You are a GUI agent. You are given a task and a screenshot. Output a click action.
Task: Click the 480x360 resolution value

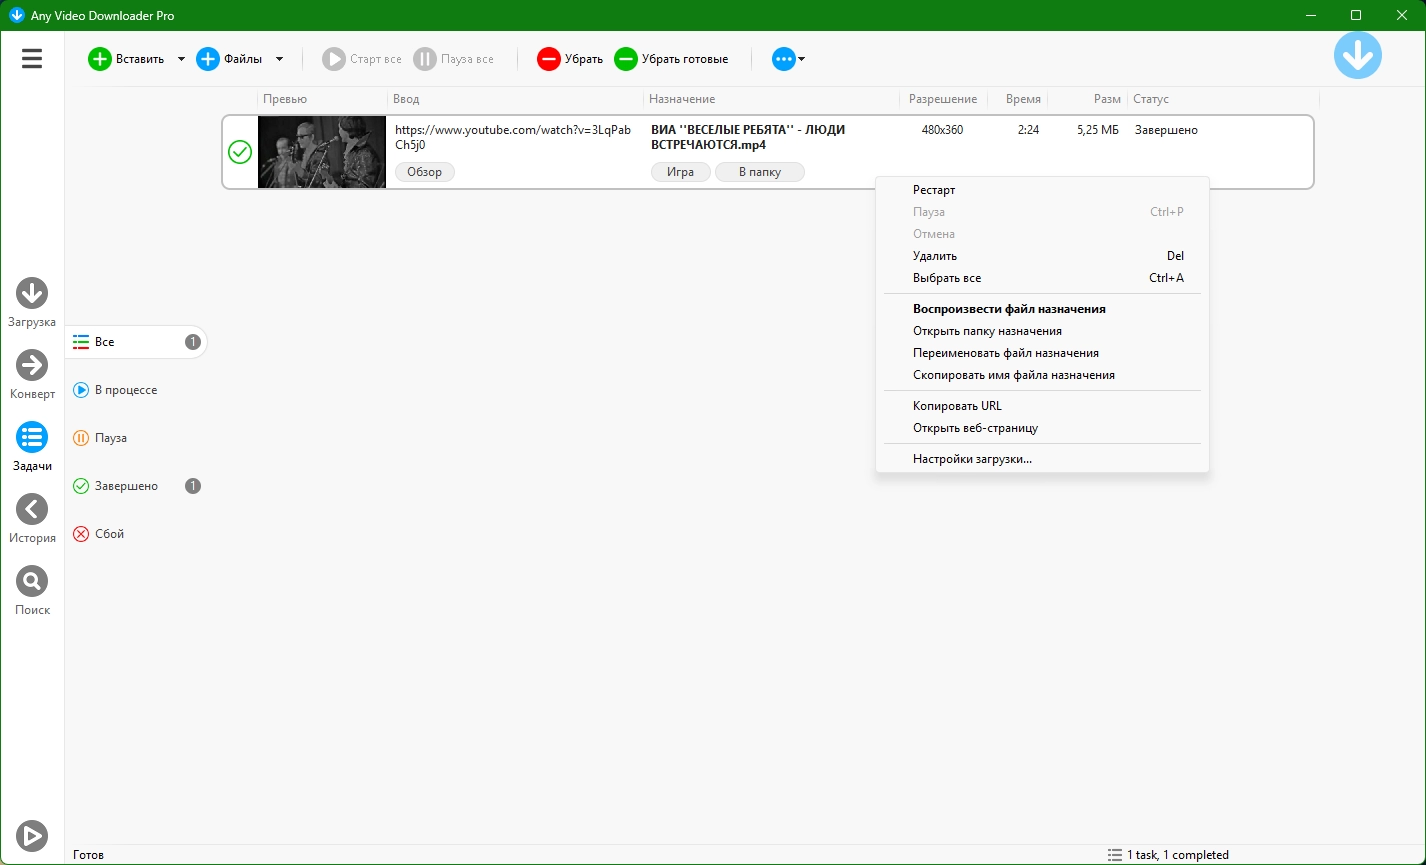coord(942,130)
